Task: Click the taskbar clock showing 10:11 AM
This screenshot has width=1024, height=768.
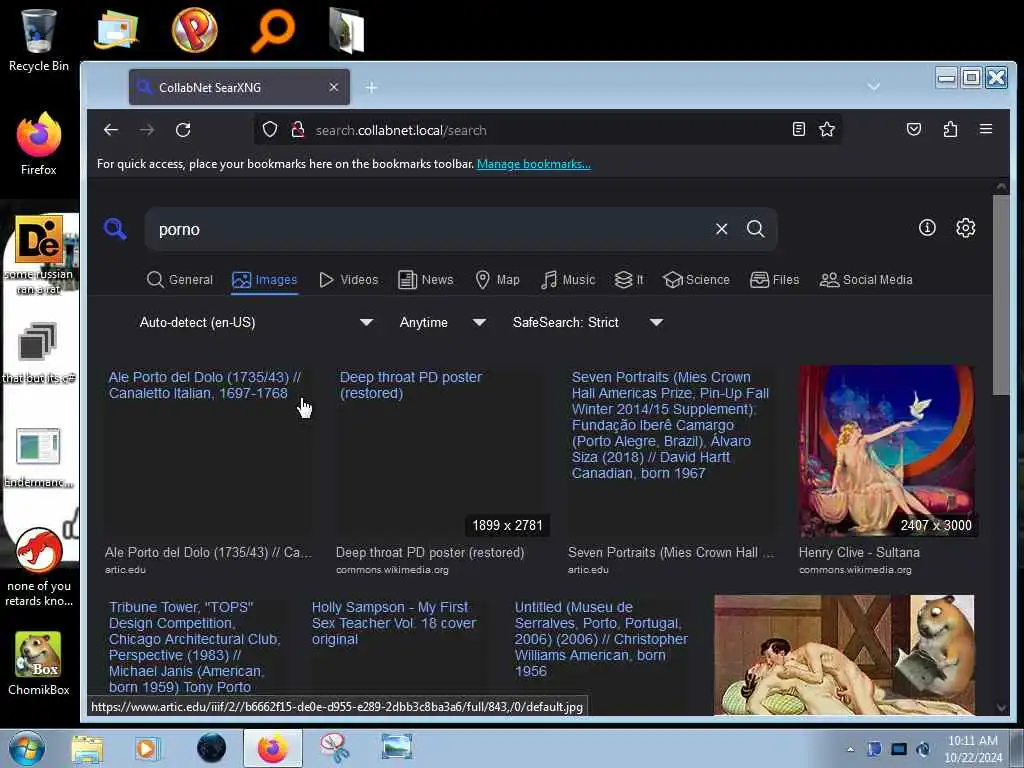Action: coord(972,749)
